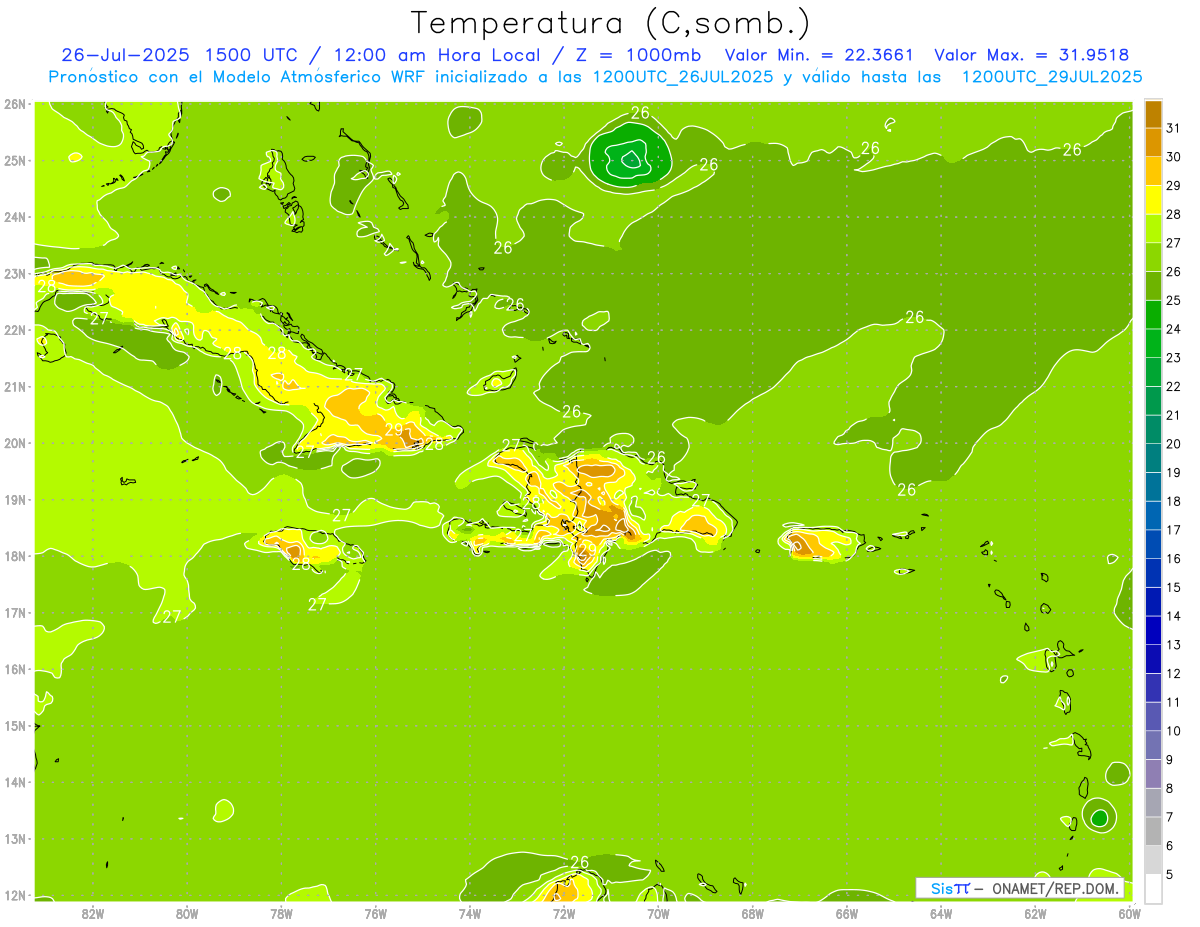
Task: Click the colorbar label "9"
Action: tap(1170, 759)
